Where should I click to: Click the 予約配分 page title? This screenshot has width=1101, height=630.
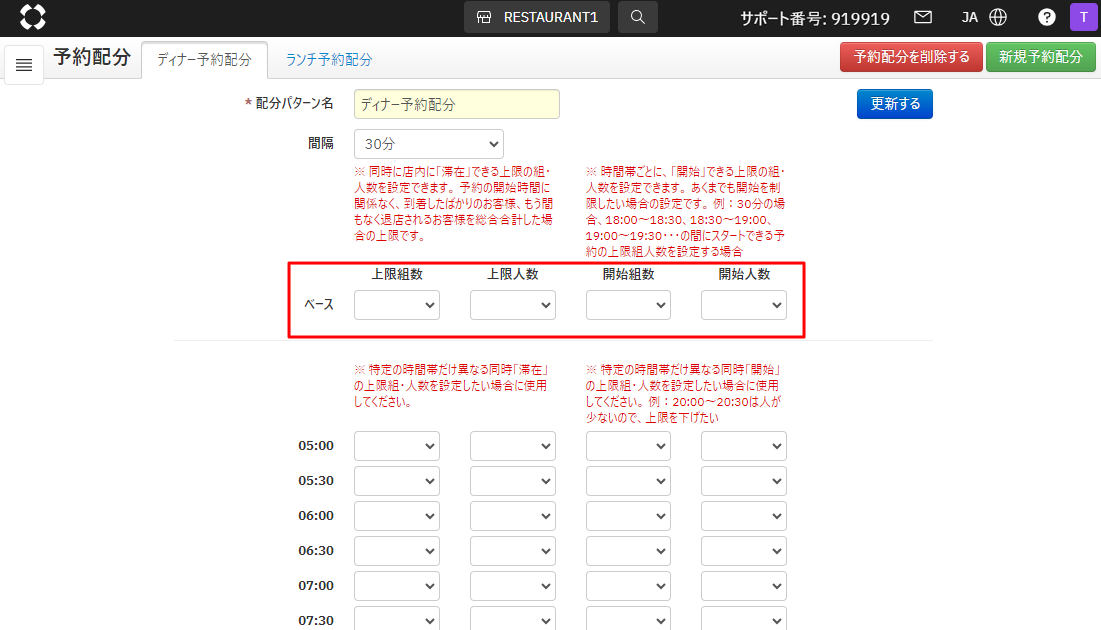pos(92,58)
